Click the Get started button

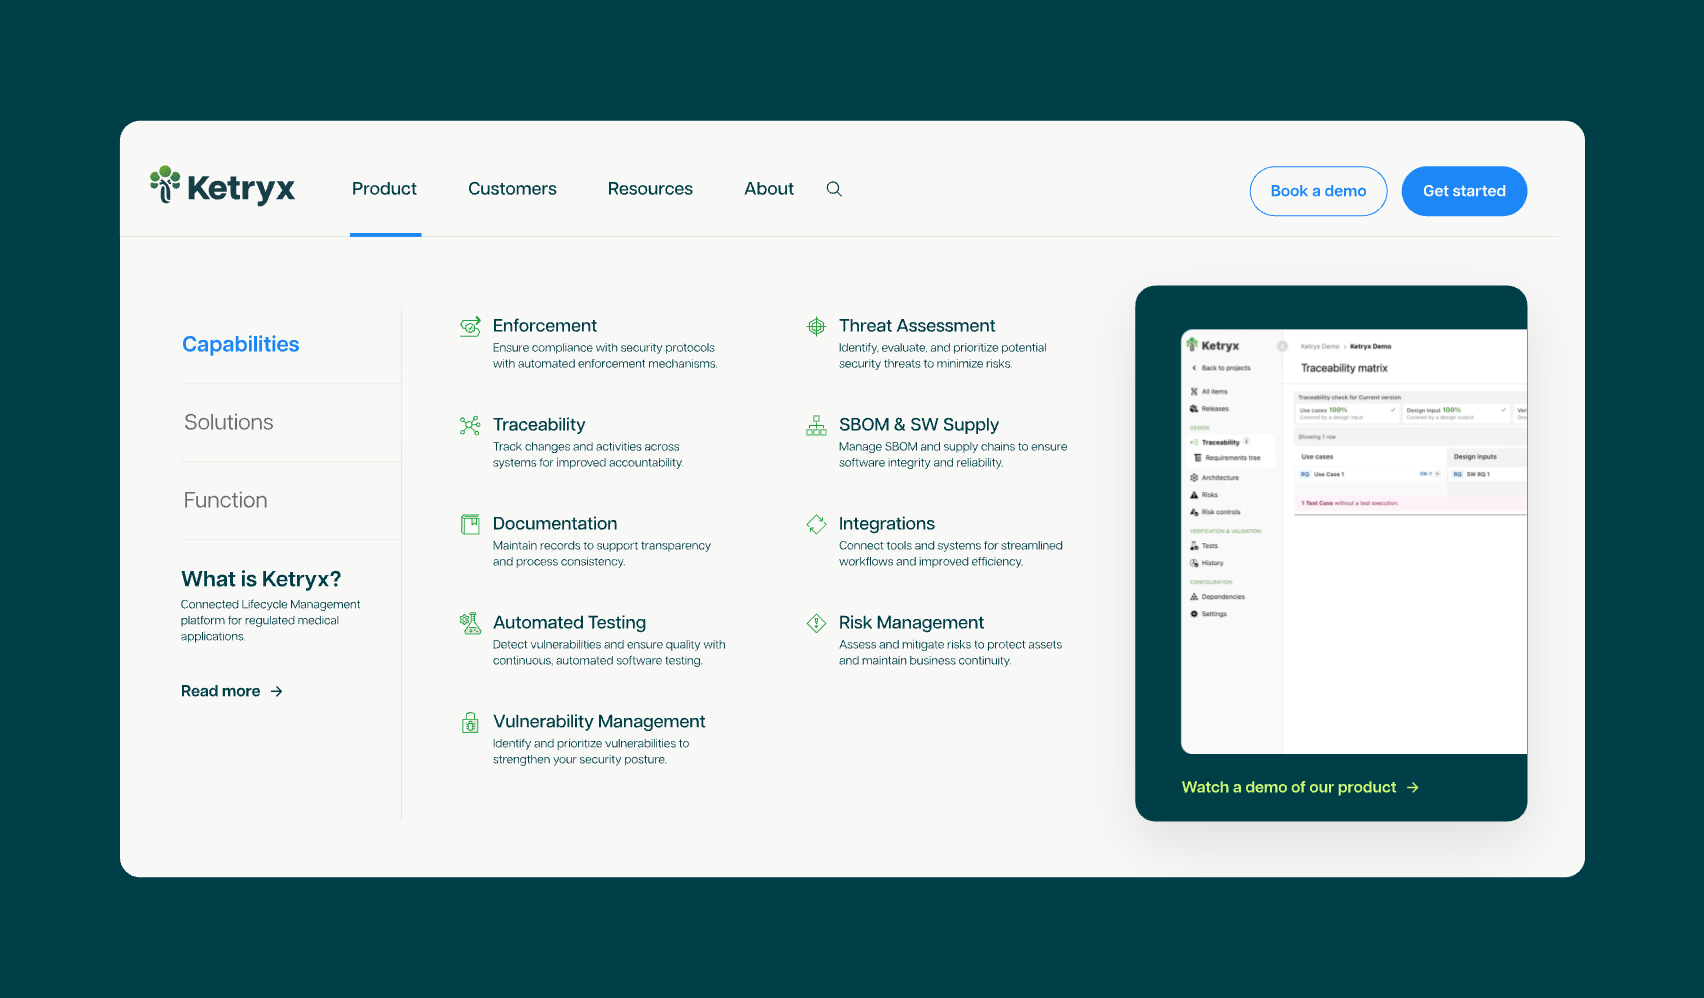click(1463, 191)
